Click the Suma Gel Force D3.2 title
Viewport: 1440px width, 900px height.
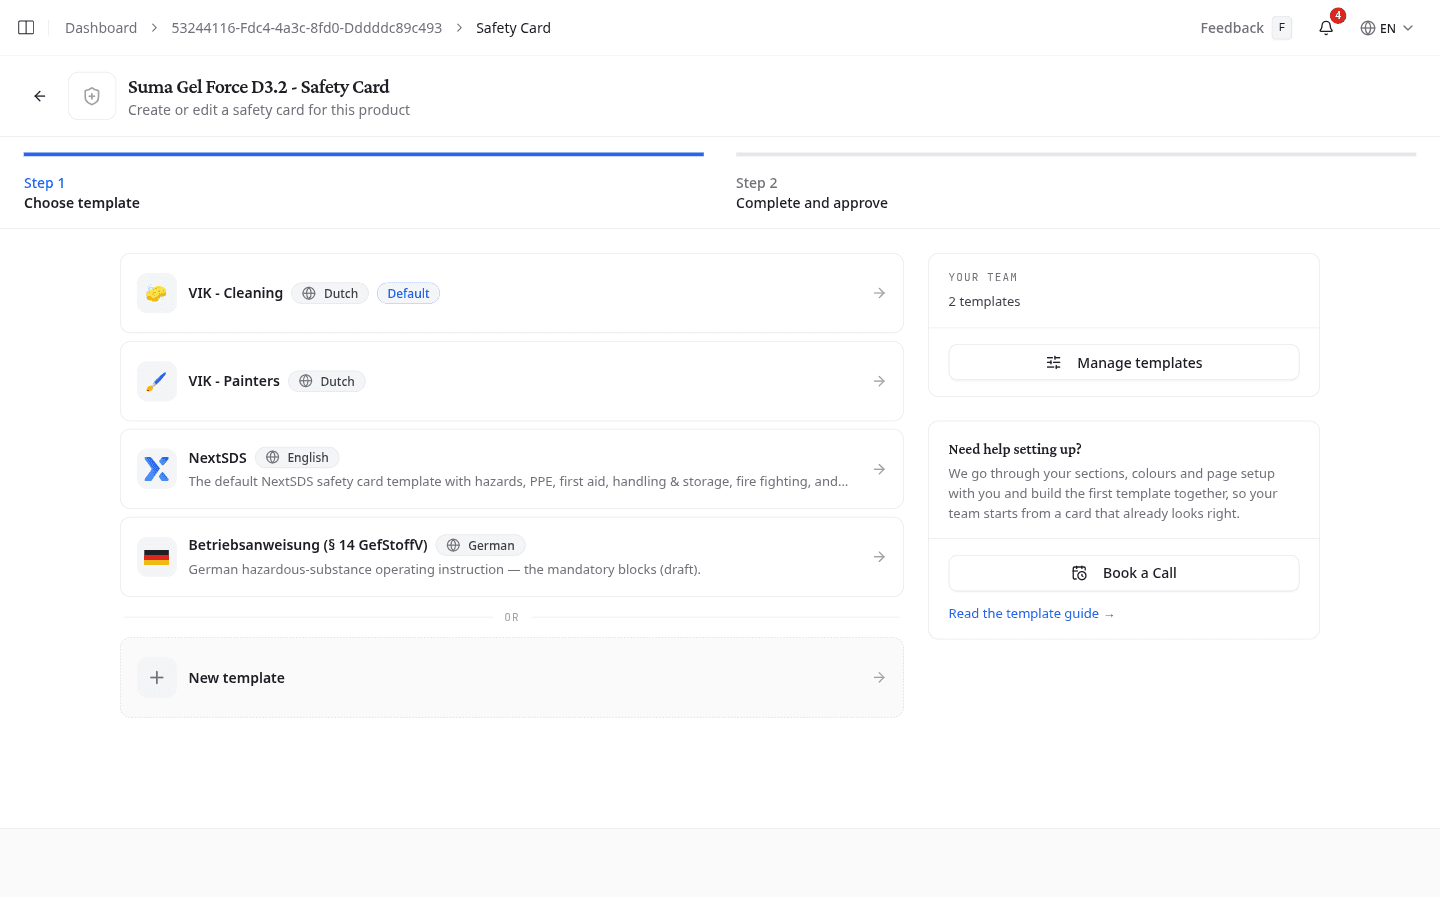(258, 87)
